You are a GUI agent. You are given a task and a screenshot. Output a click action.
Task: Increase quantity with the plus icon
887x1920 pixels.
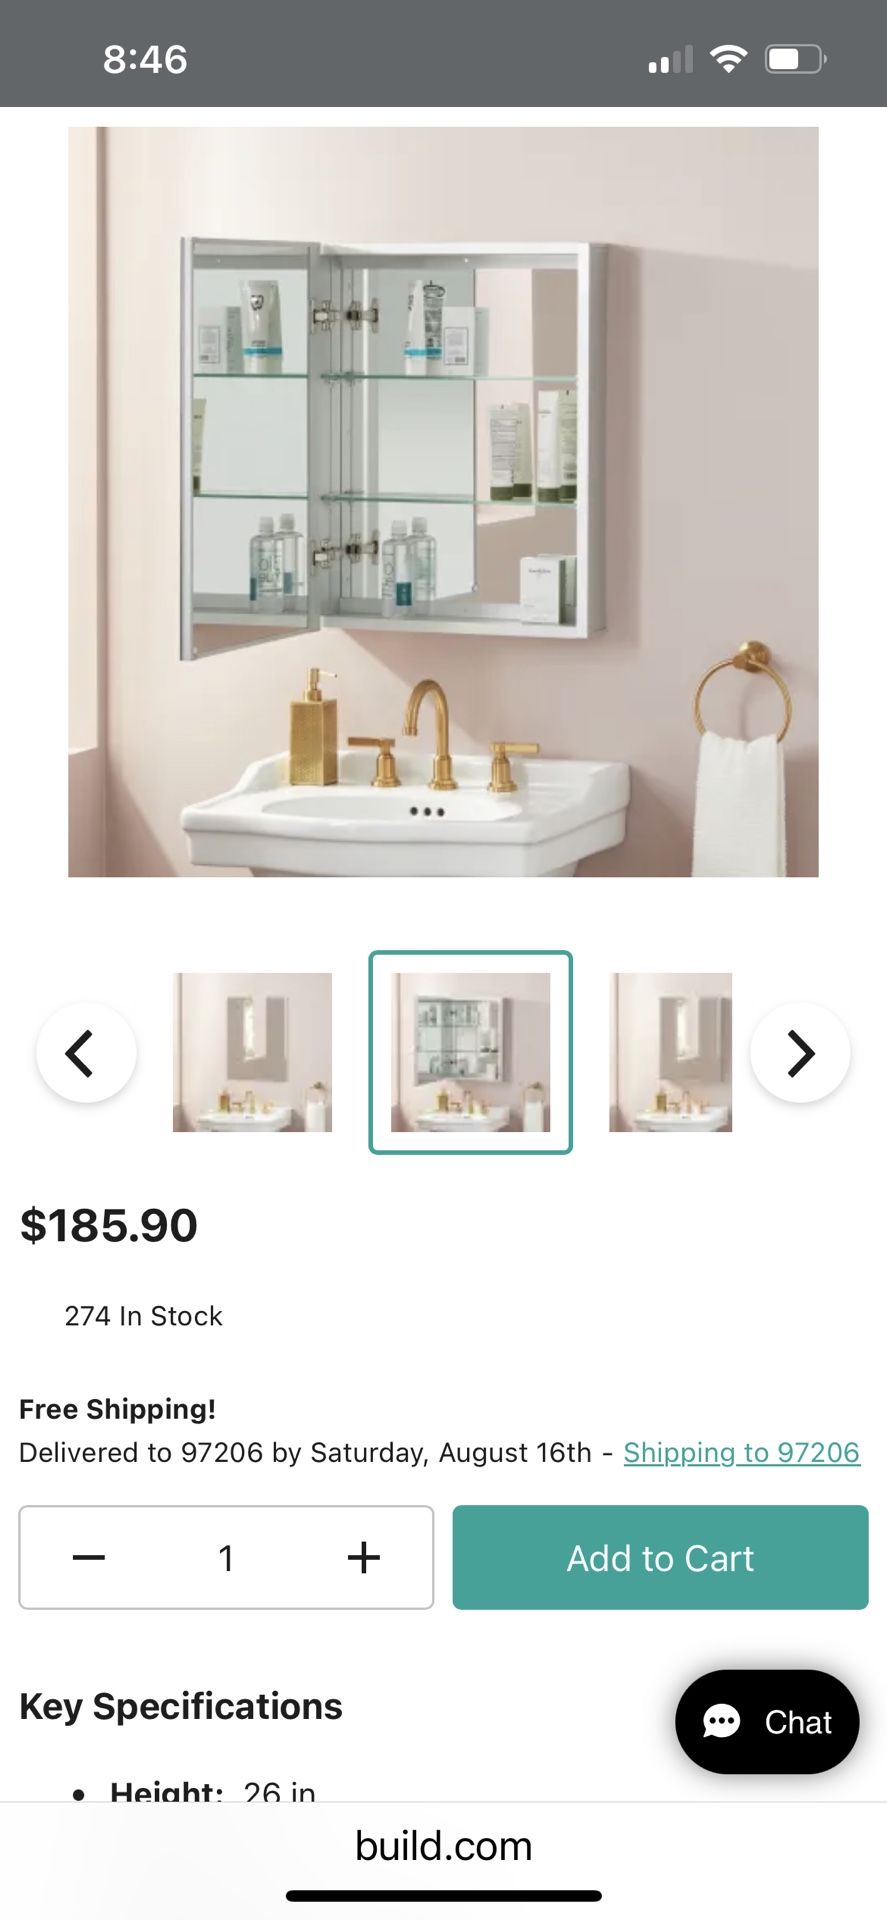[x=364, y=1557]
